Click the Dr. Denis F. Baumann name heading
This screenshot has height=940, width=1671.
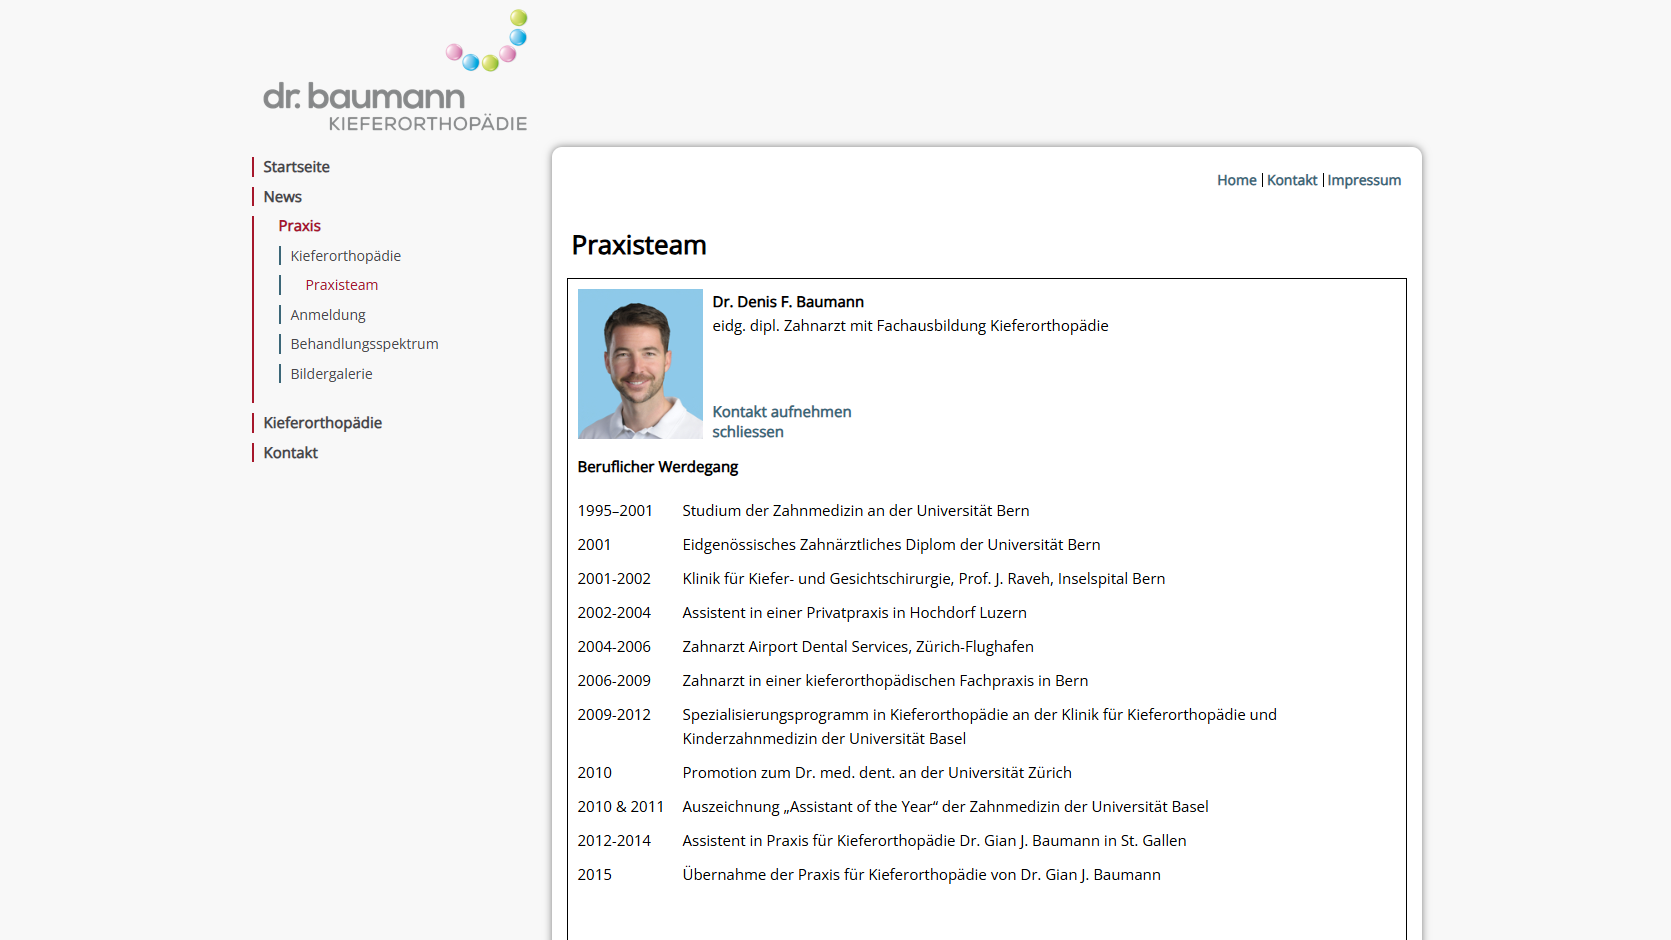[787, 302]
